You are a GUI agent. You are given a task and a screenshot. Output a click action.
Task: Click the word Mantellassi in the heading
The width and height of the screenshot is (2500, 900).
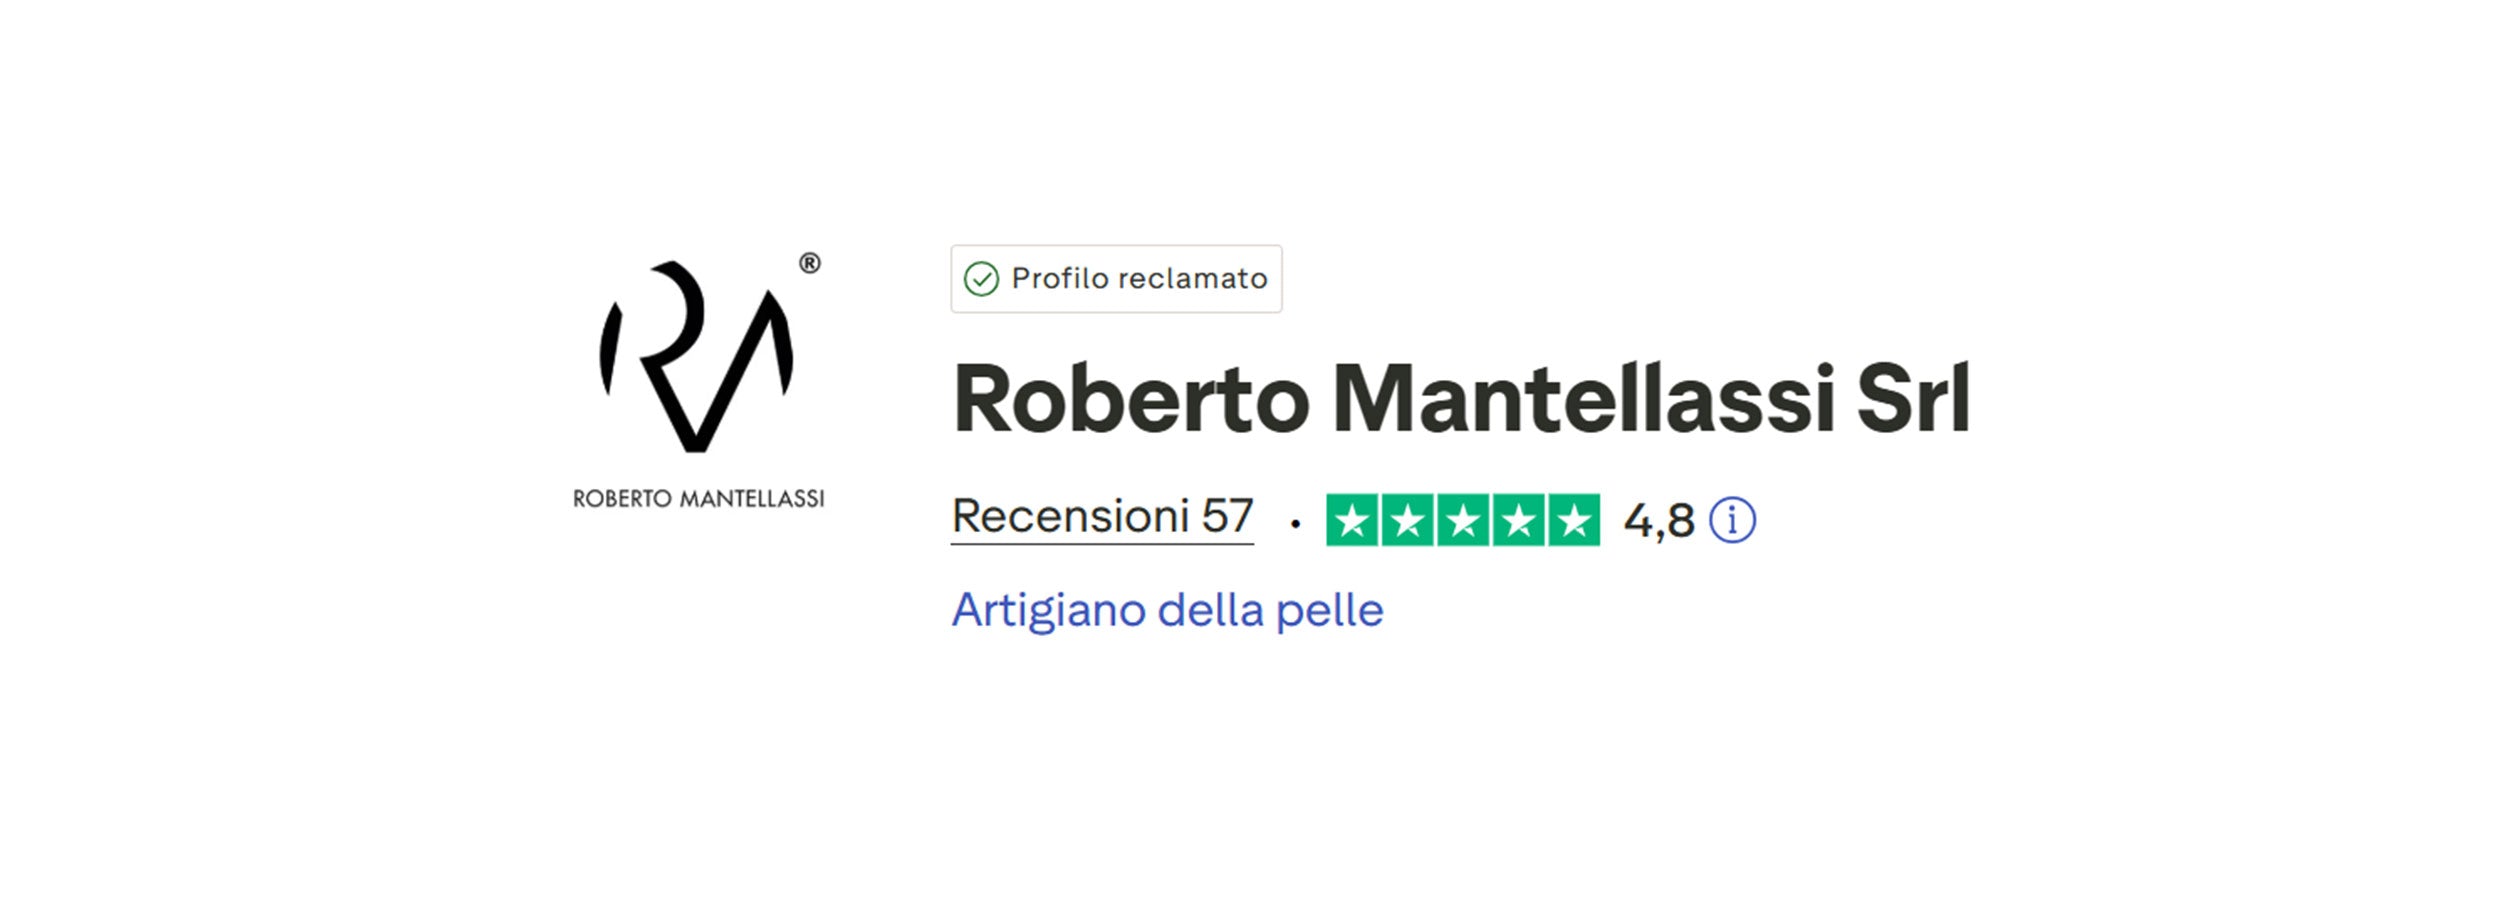pyautogui.click(x=1585, y=399)
